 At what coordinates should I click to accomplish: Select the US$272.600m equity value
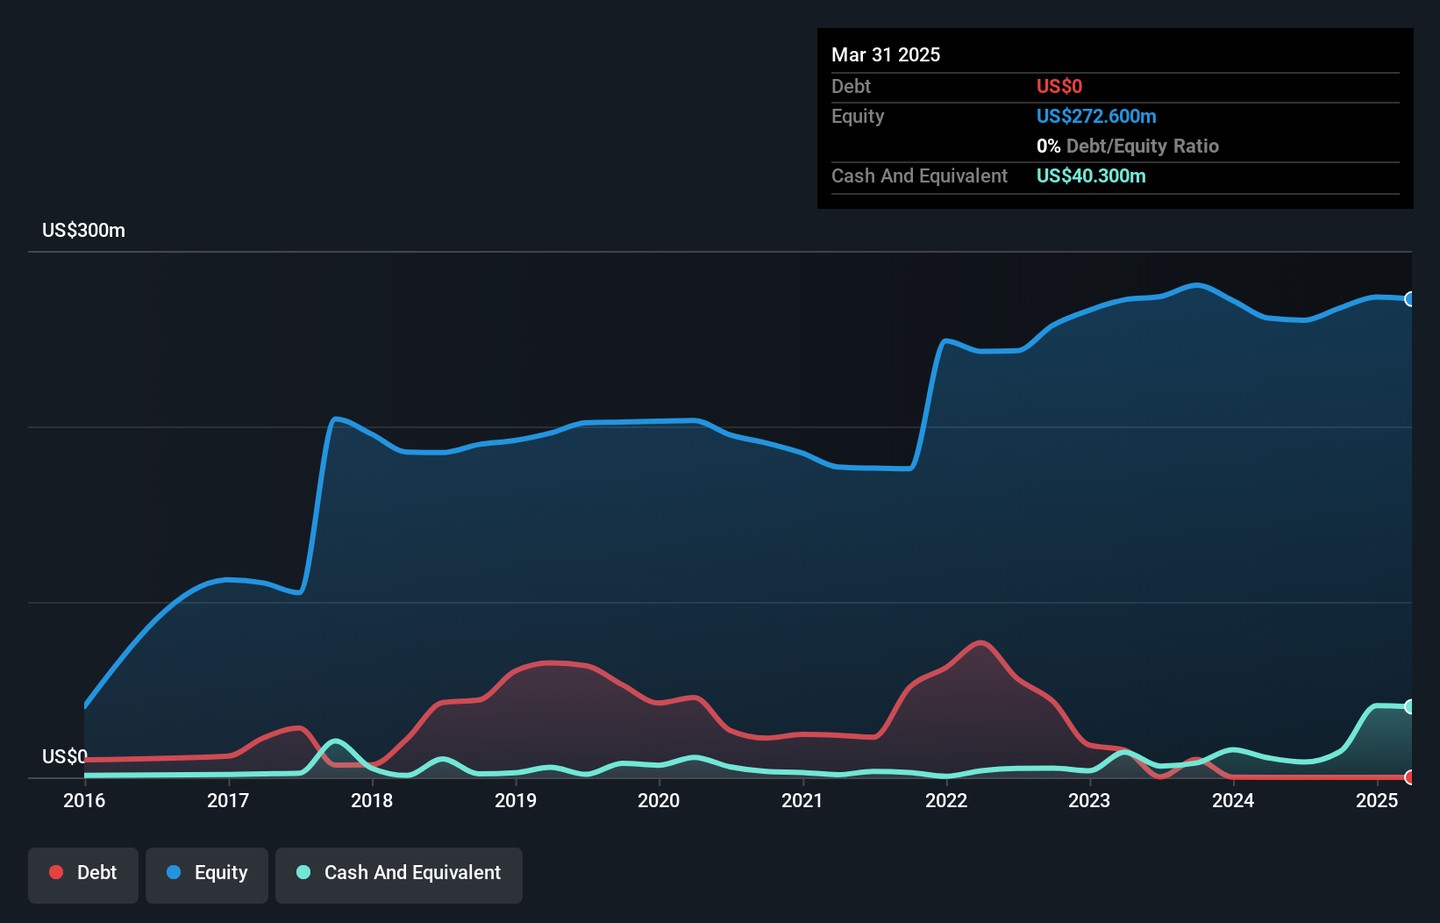pos(1096,116)
